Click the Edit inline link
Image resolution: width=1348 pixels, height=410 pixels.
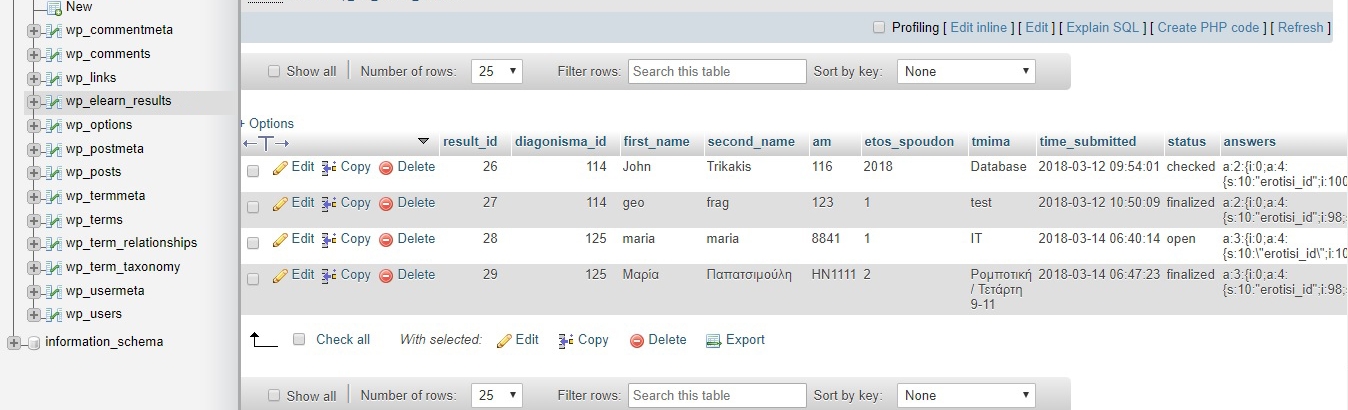pos(979,28)
